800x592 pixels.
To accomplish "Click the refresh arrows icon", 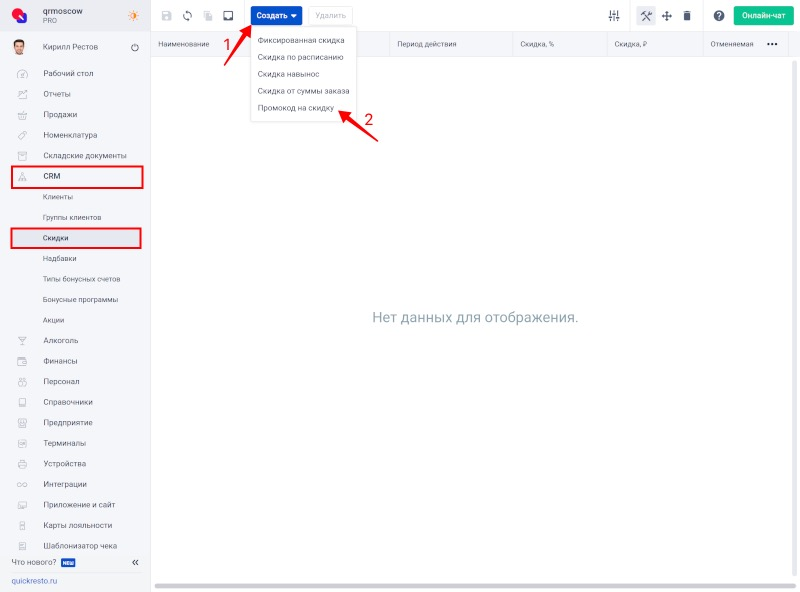I will pos(187,16).
